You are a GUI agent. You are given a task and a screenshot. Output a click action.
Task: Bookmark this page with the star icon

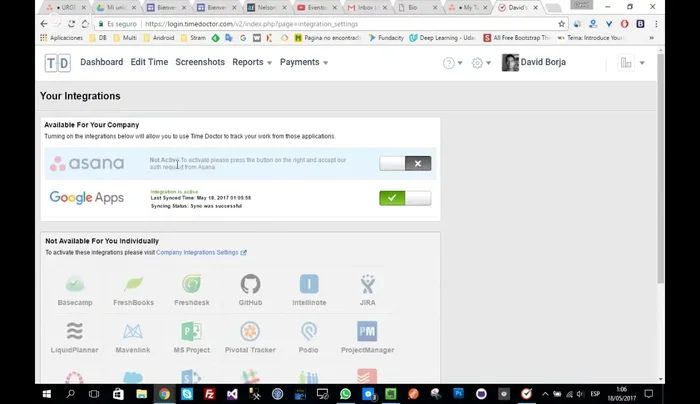click(561, 24)
